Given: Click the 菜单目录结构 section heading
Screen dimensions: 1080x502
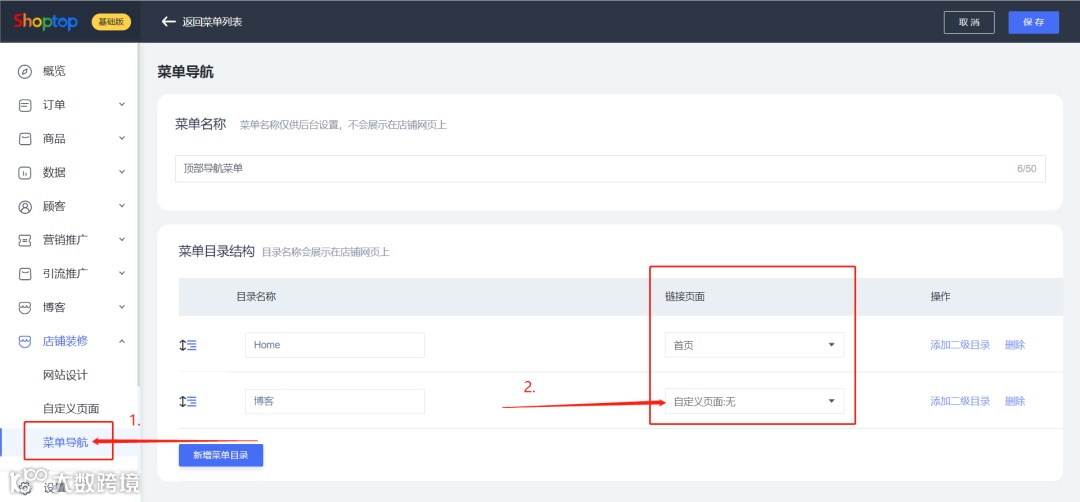Looking at the screenshot, I should (x=217, y=251).
